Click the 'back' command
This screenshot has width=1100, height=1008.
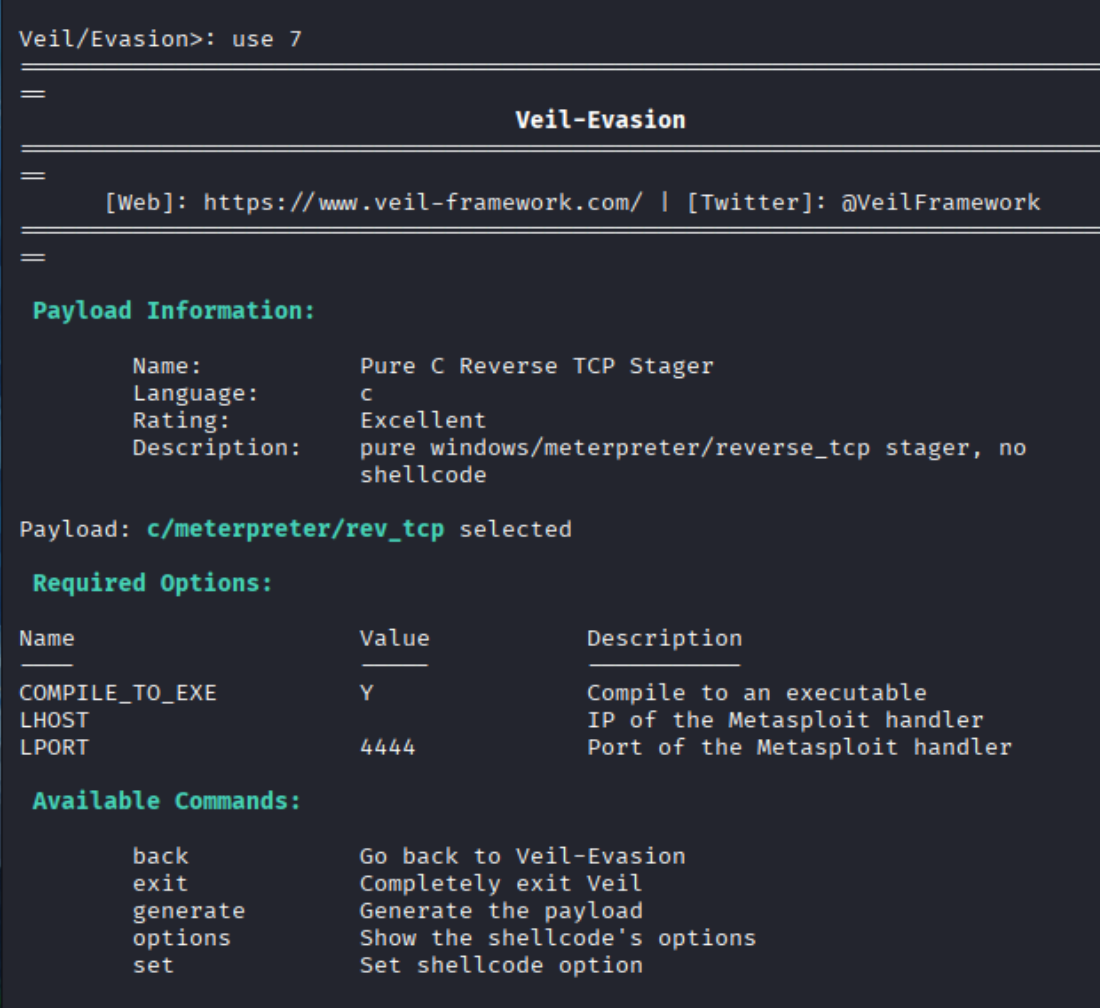(160, 857)
